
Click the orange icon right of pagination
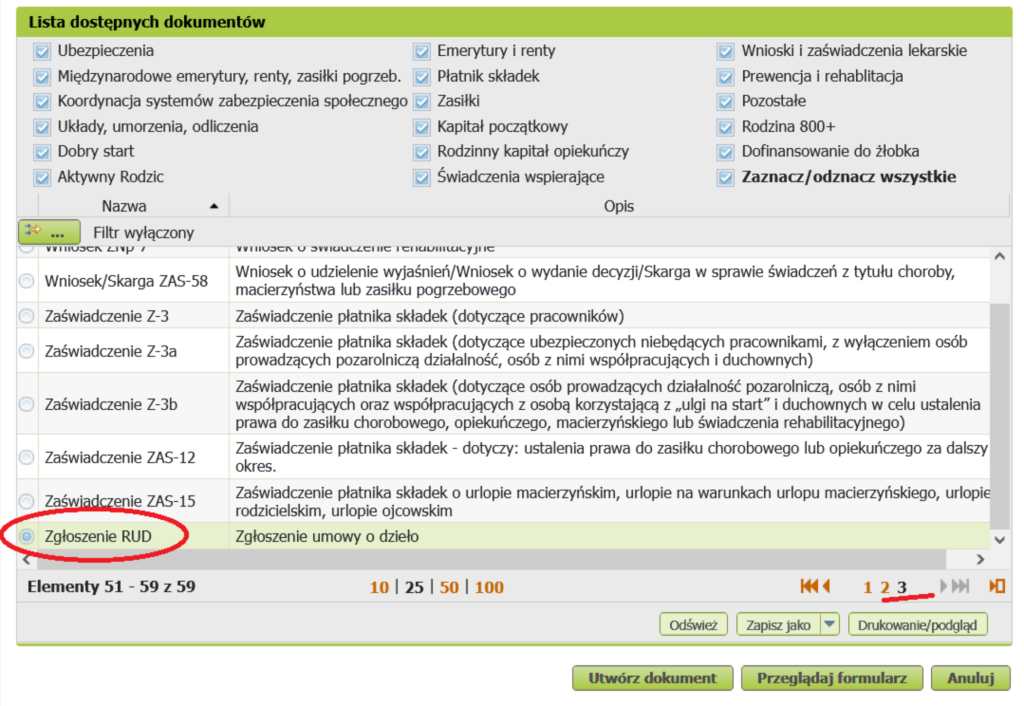996,587
